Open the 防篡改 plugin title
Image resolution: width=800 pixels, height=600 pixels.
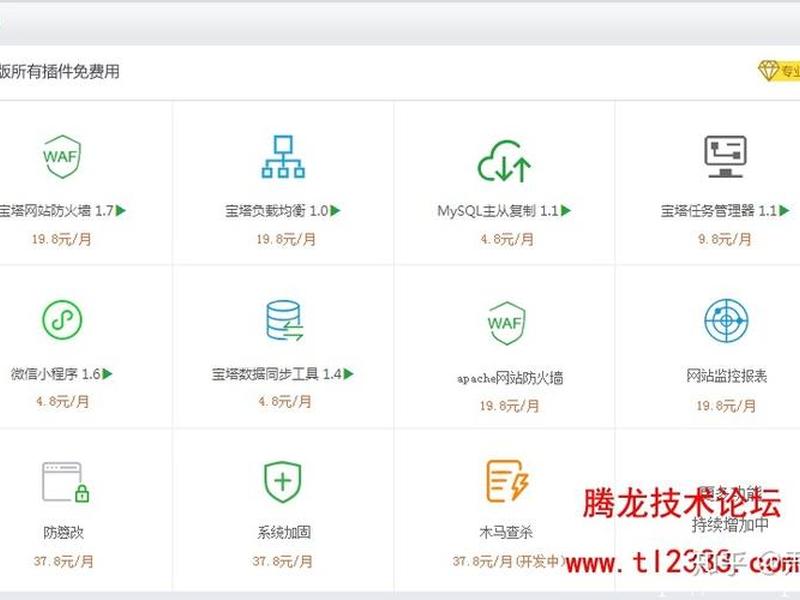click(x=63, y=533)
